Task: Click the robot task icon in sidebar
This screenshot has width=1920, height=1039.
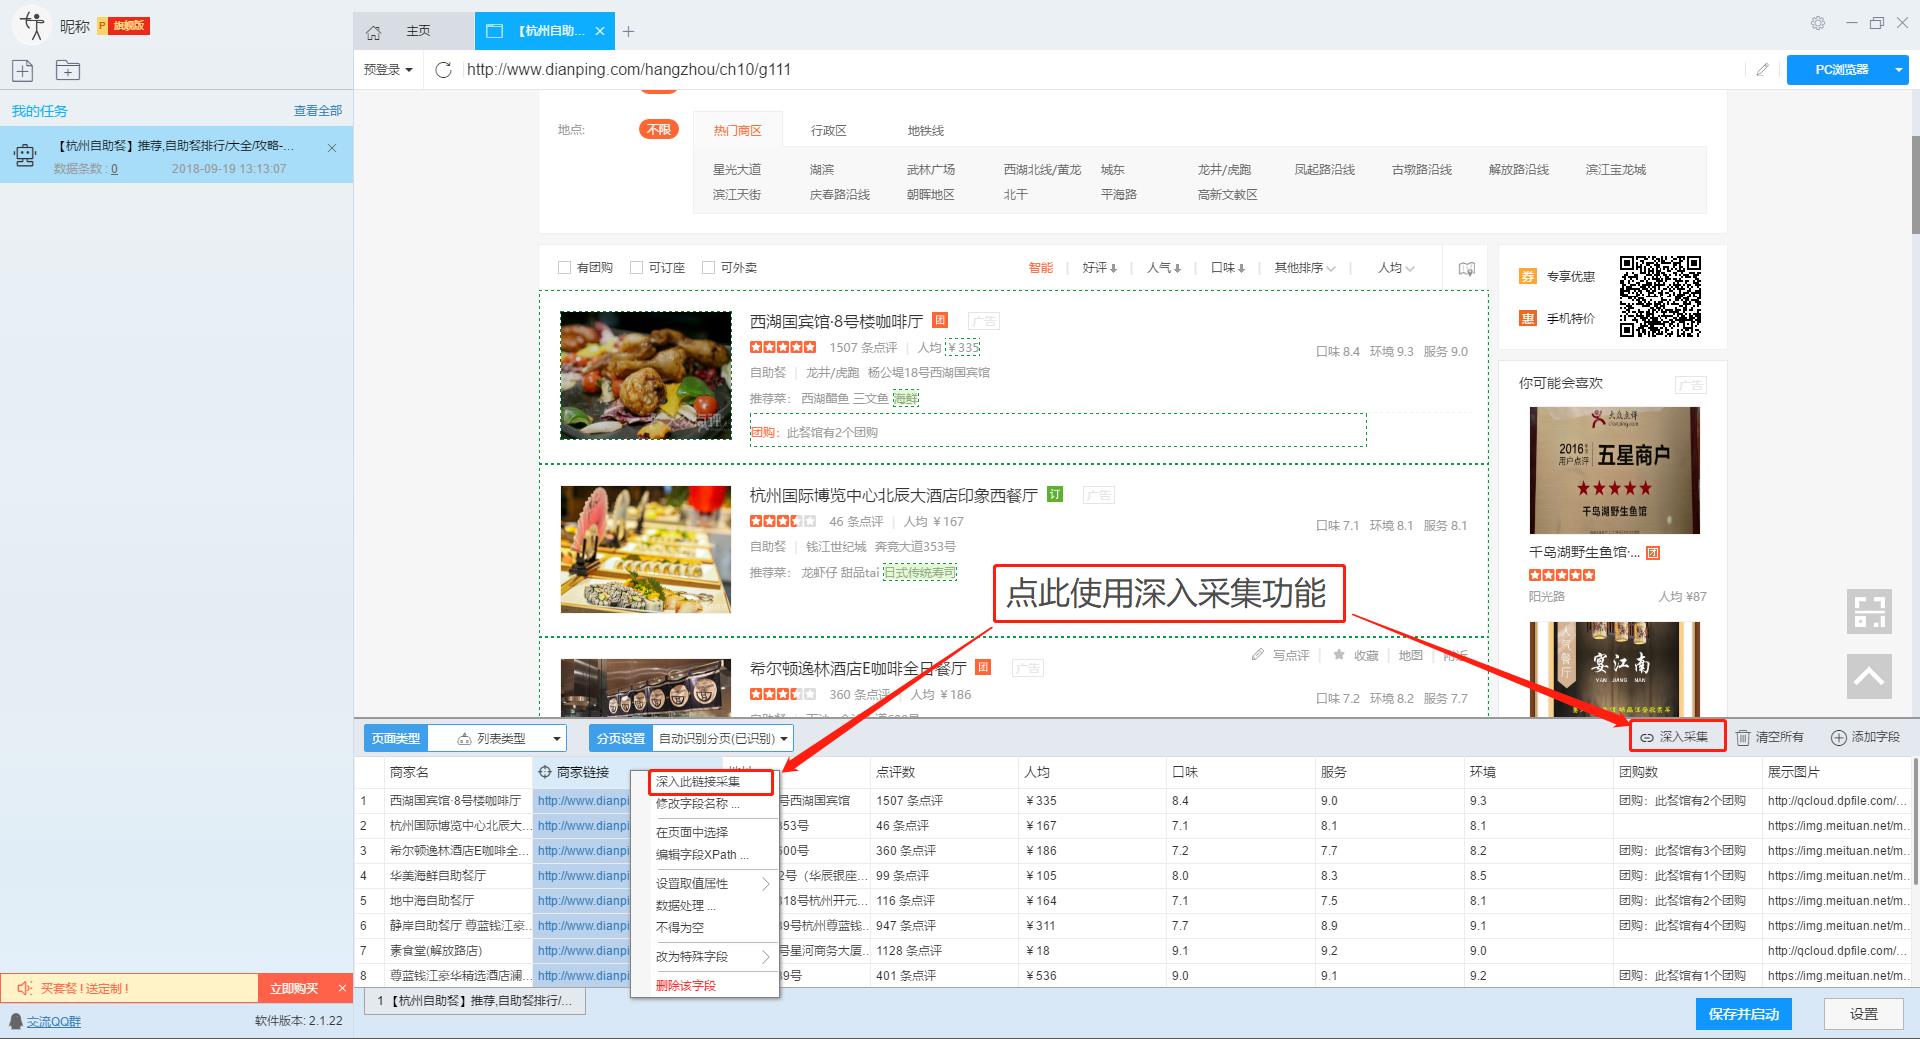Action: tap(25, 155)
